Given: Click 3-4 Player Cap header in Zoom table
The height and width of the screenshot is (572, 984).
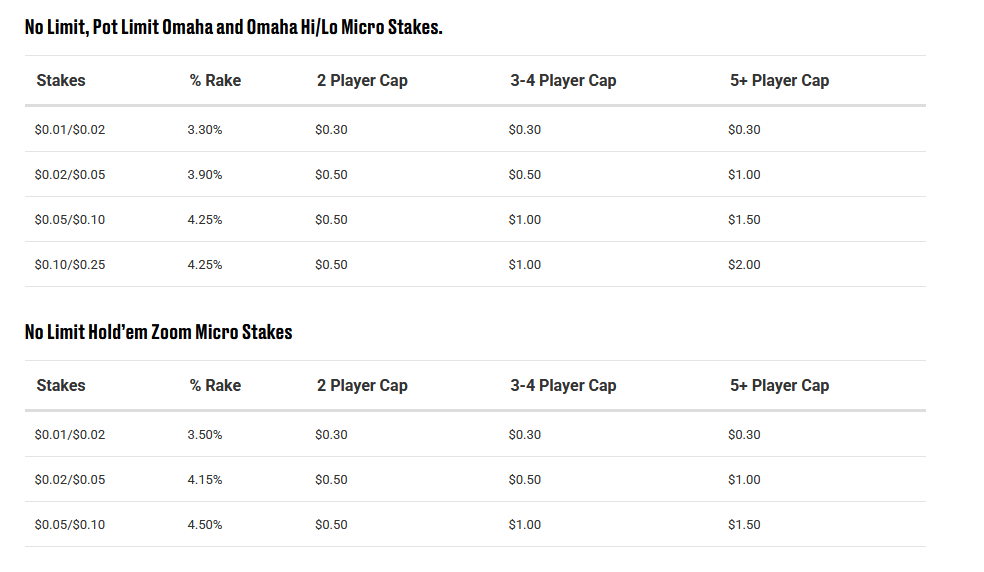Looking at the screenshot, I should tap(563, 386).
